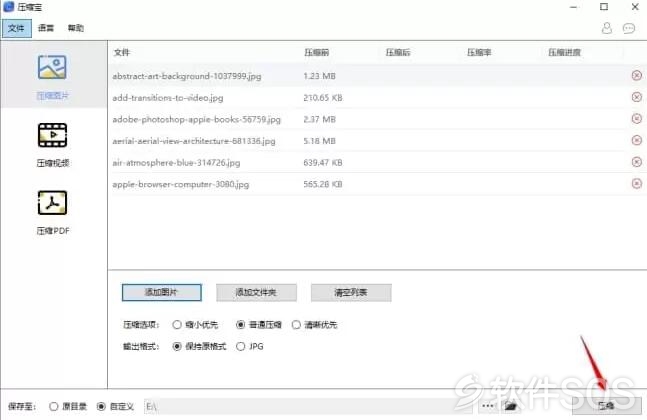Screen dimensions: 647x420
Task: Remove add-transitions-to-video.jpg from list
Action: (x=637, y=97)
